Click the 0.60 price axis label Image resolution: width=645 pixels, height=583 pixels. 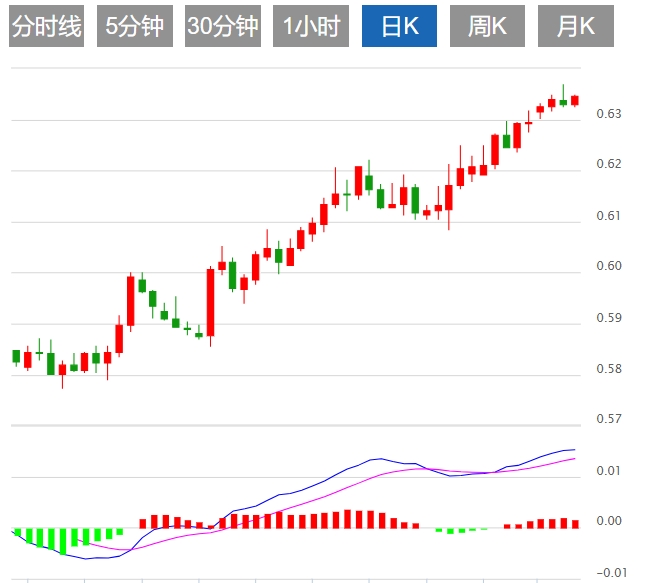click(x=608, y=266)
